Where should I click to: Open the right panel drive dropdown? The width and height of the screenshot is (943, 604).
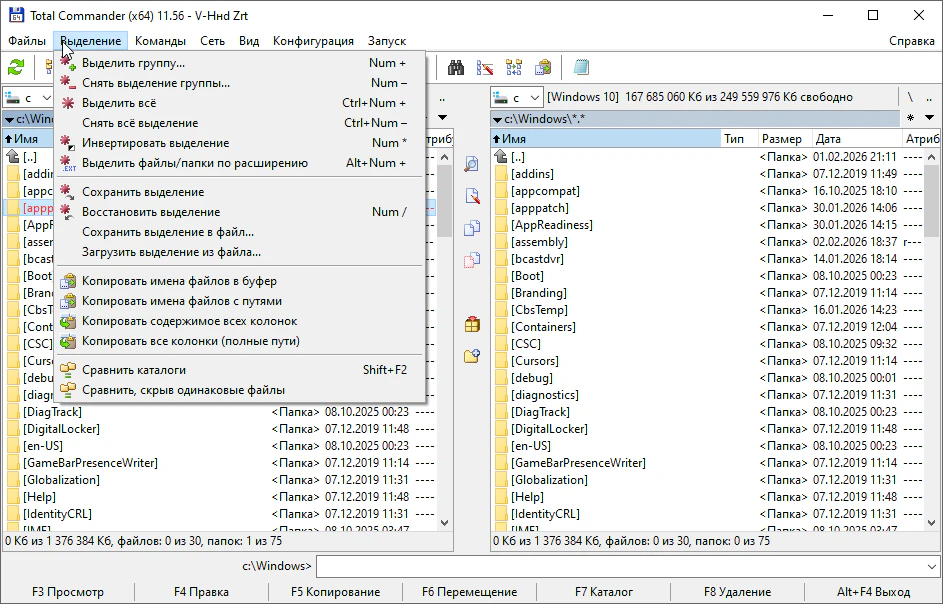pyautogui.click(x=515, y=97)
